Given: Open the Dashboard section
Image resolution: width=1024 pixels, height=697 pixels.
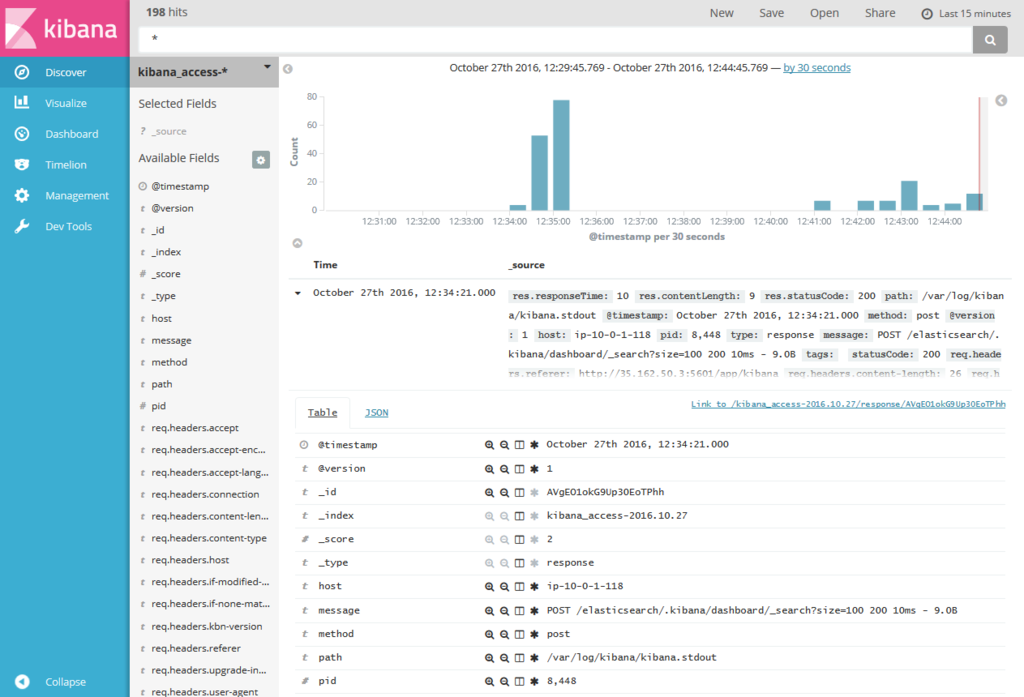Looking at the screenshot, I should pyautogui.click(x=65, y=134).
